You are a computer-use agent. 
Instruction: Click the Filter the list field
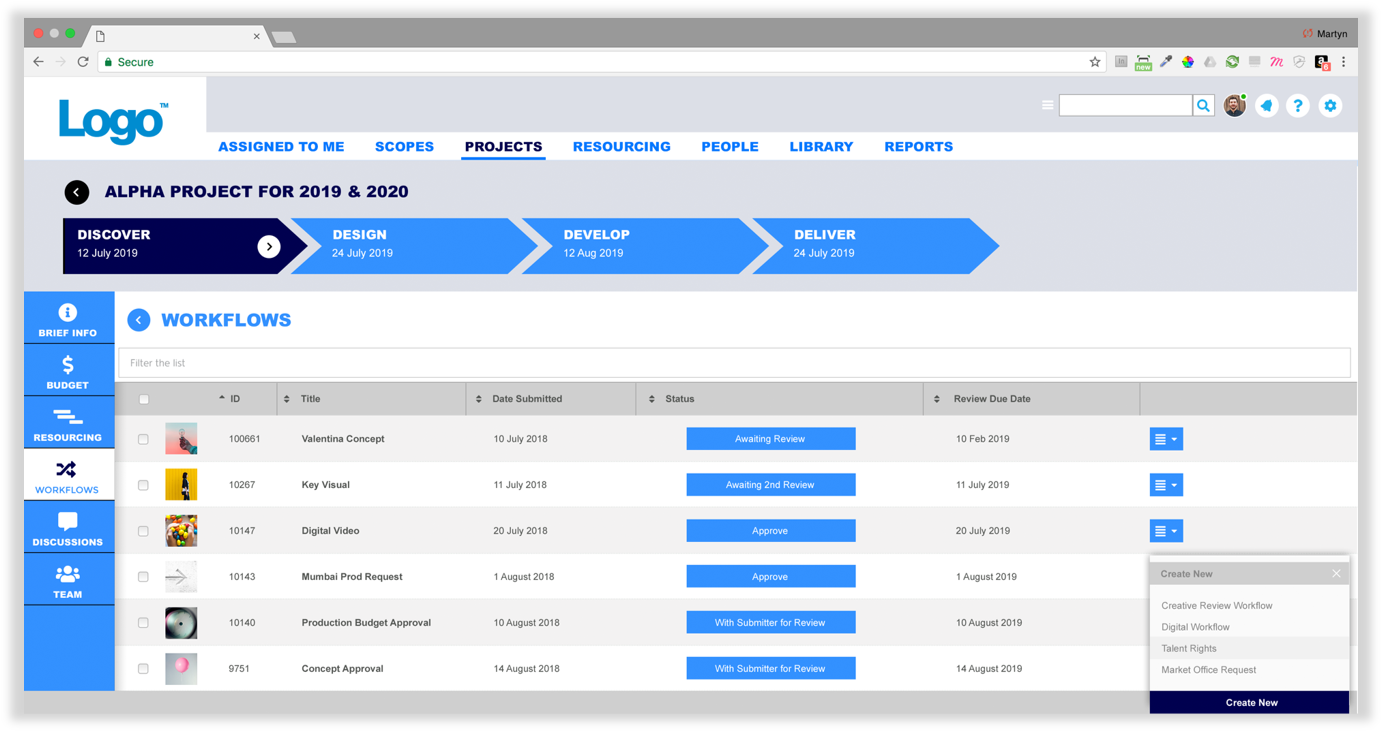[x=735, y=363]
